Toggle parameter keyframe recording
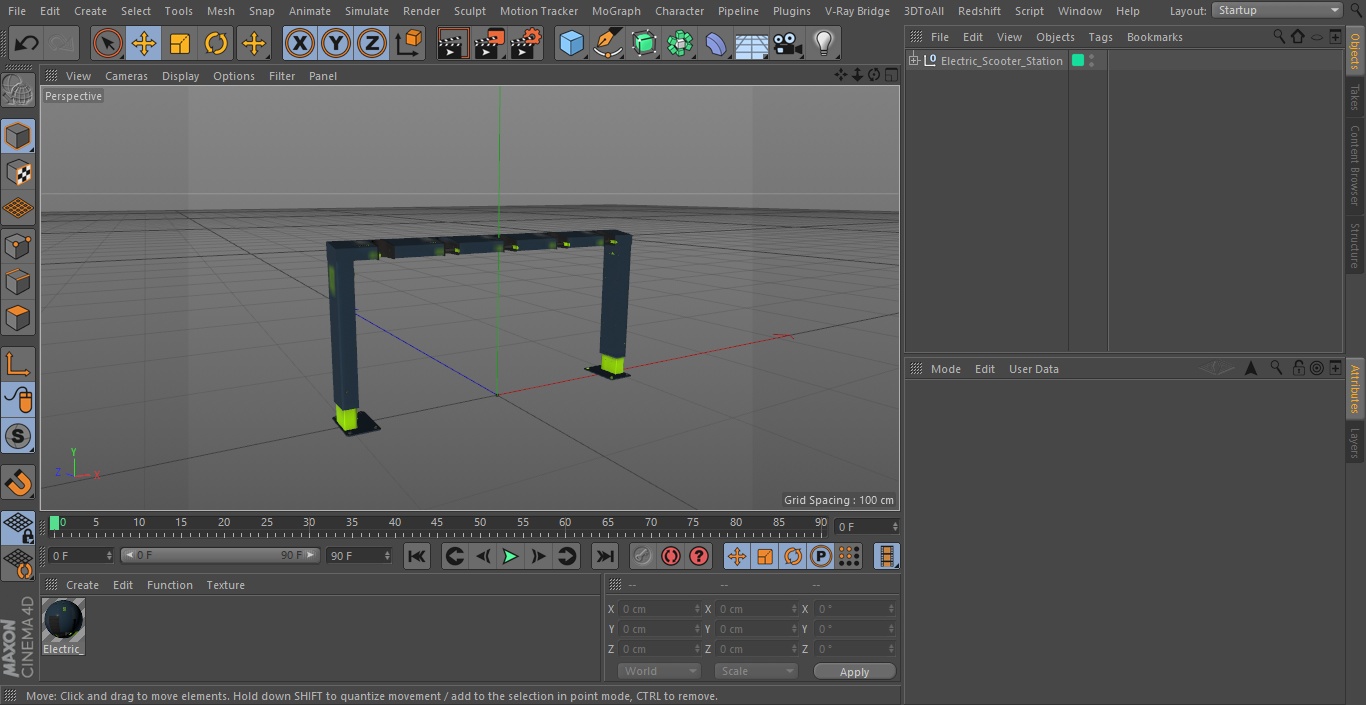Screen dimensions: 1366x705 click(821, 556)
